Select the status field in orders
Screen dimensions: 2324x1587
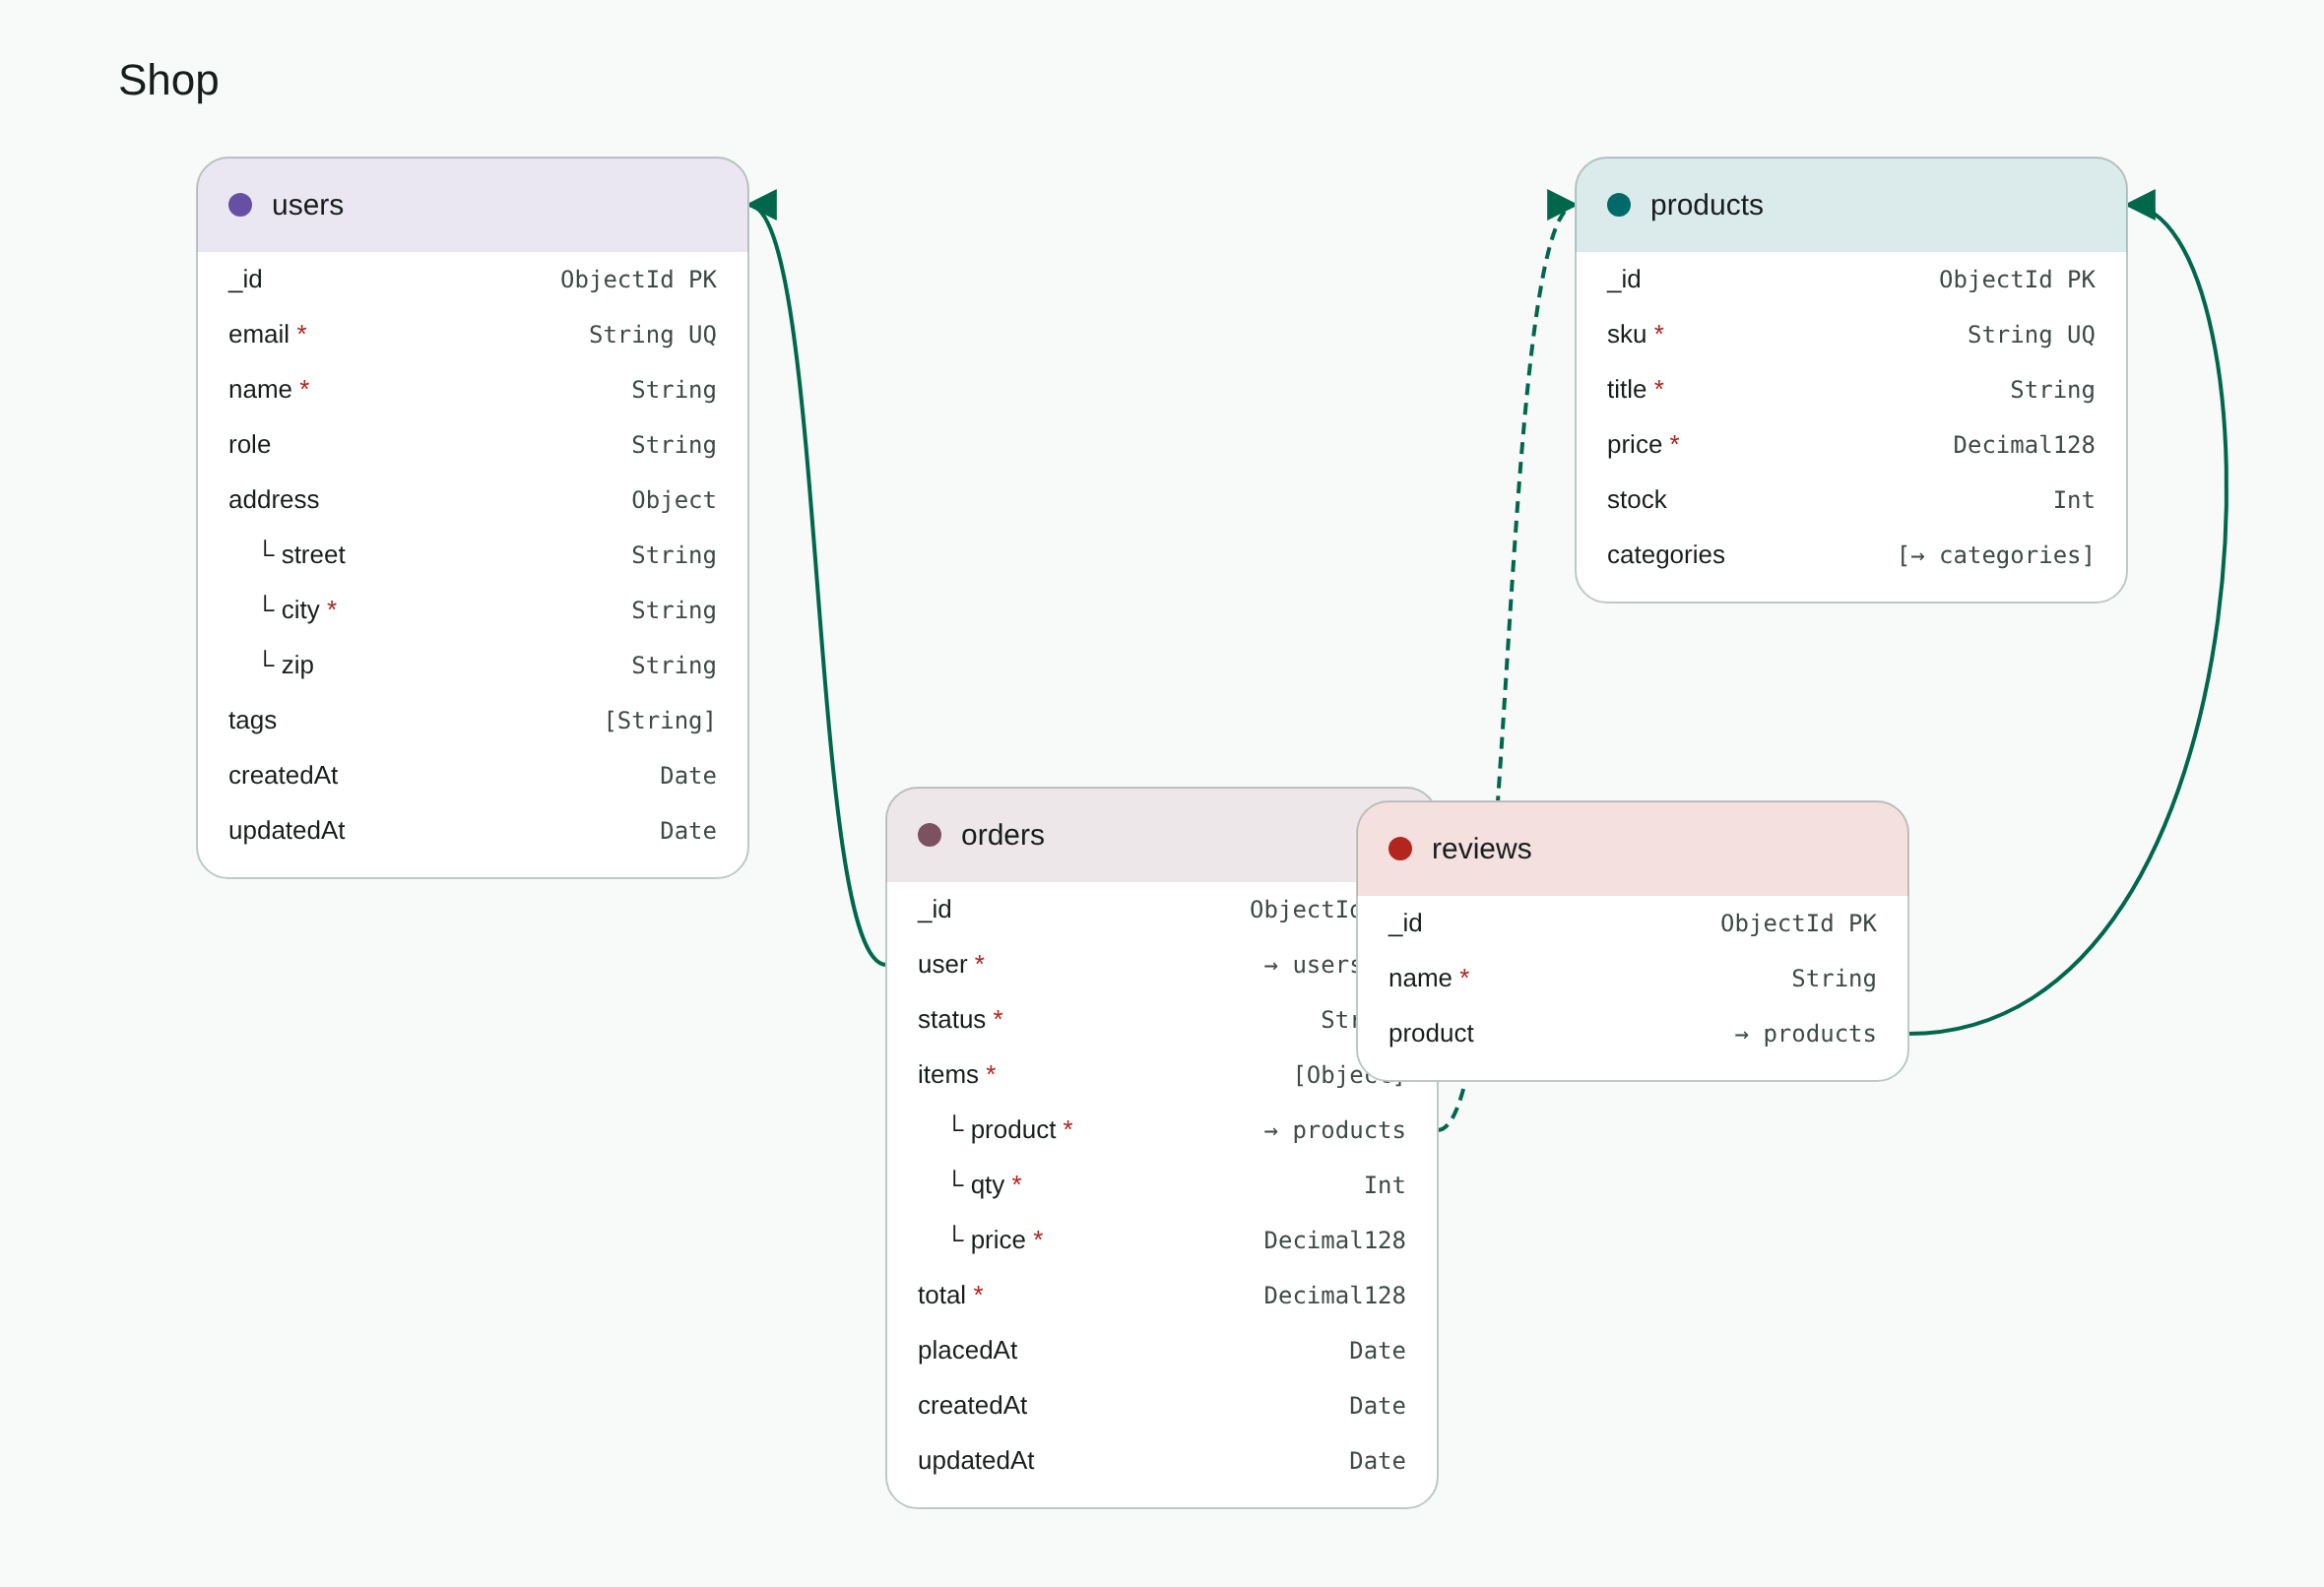[x=1122, y=1019]
